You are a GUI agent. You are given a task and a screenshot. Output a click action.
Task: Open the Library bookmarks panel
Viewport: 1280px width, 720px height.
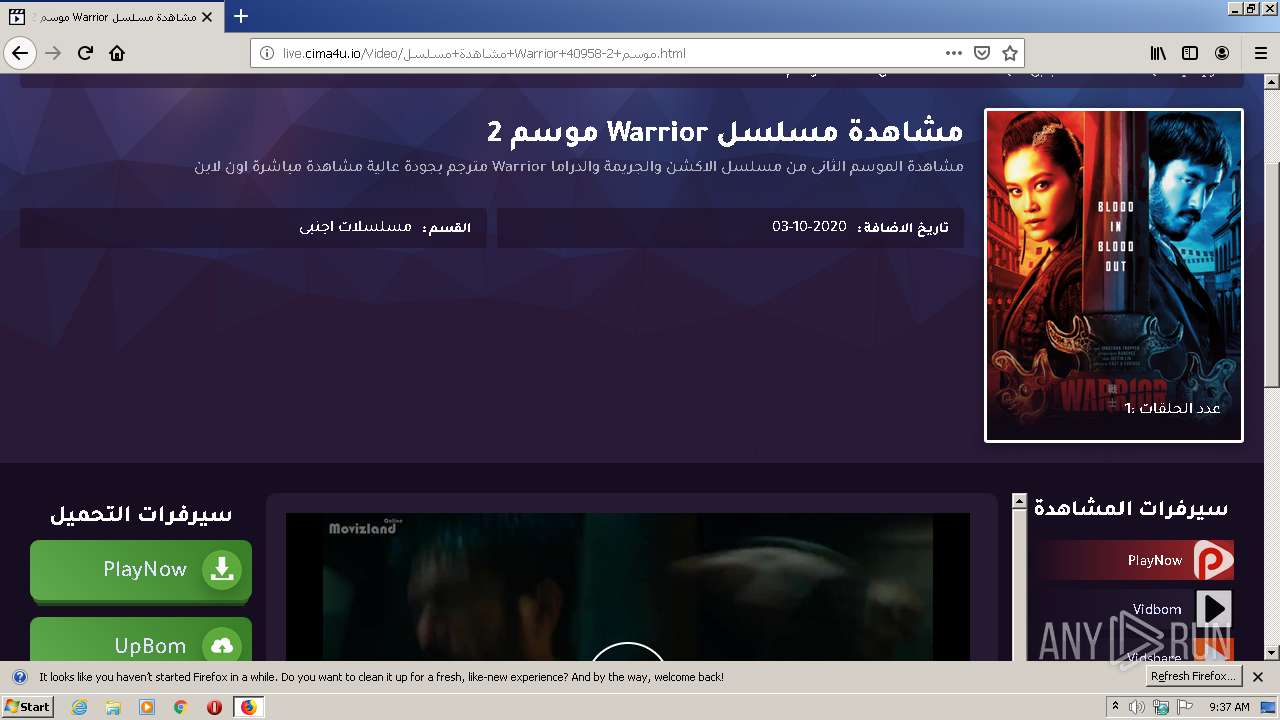1158,53
